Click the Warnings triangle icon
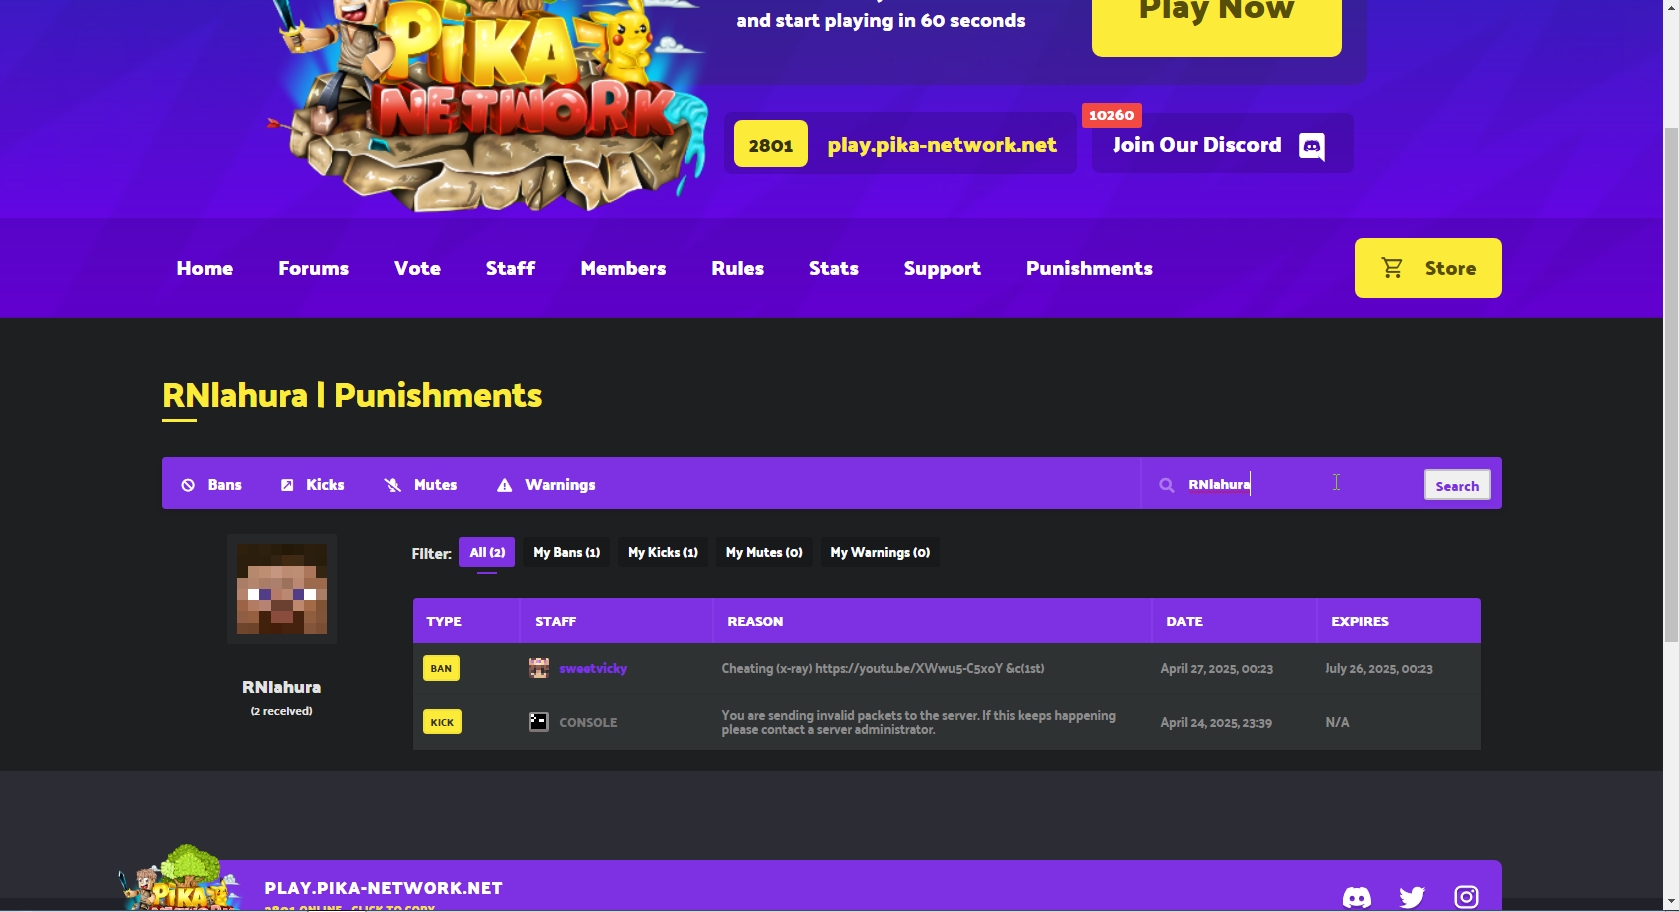This screenshot has height=912, width=1679. tap(505, 485)
